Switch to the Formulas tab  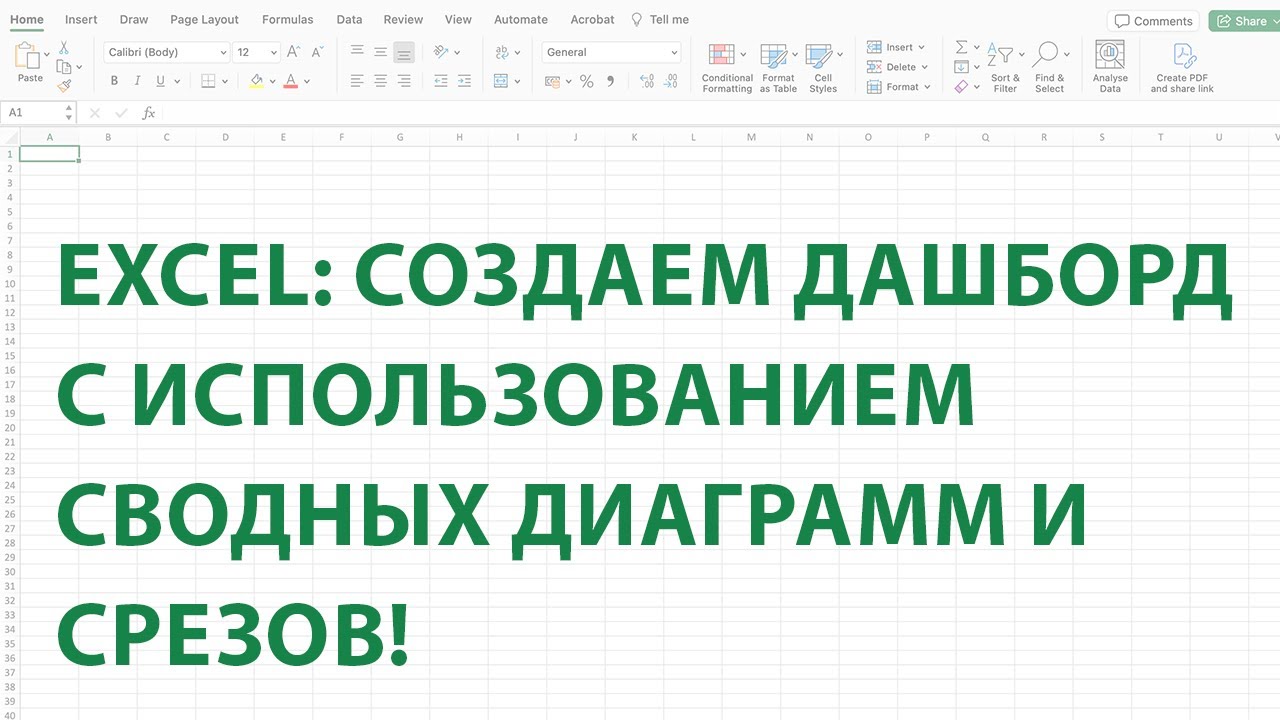[288, 19]
